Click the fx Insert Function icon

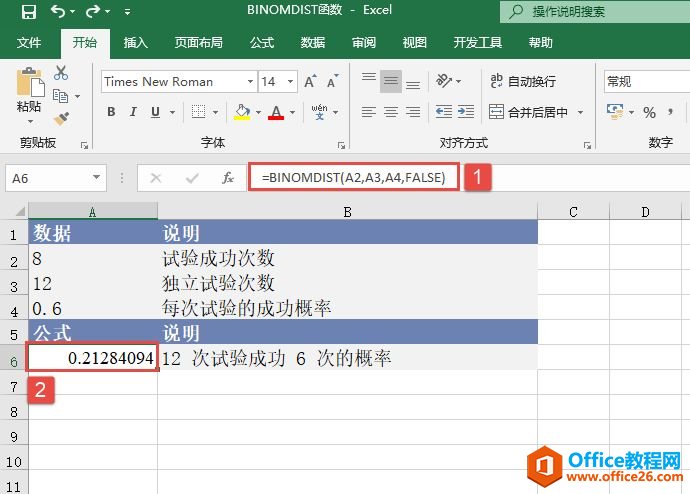[x=228, y=178]
